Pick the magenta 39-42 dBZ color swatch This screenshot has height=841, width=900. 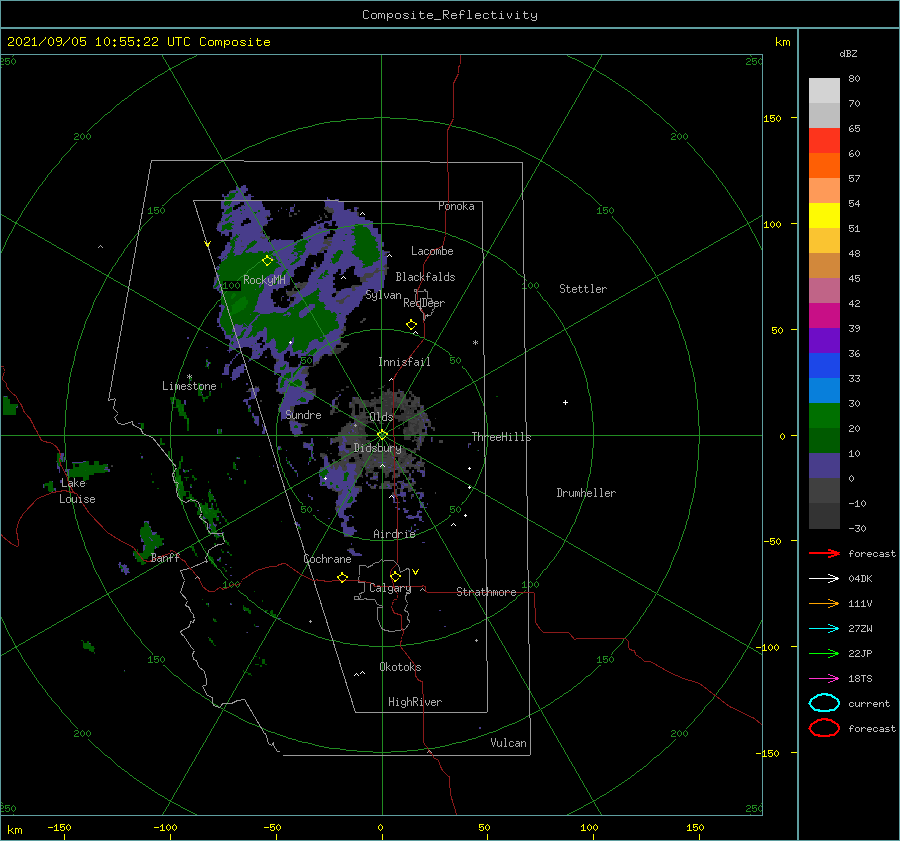824,315
